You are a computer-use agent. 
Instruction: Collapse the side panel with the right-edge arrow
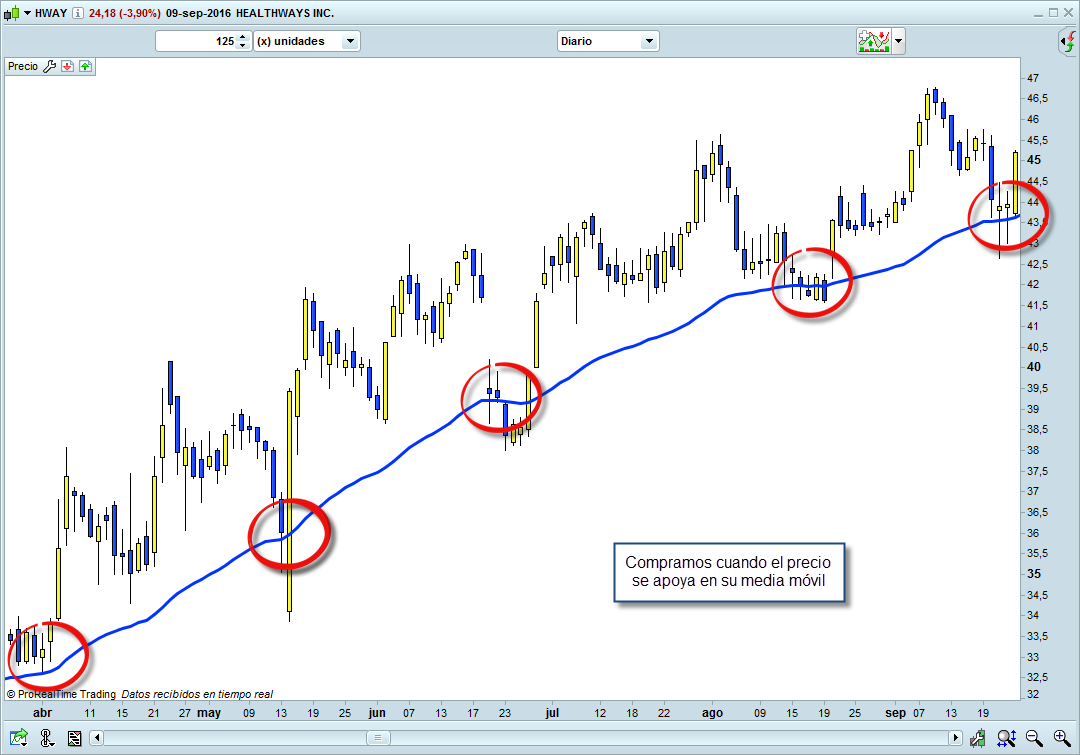[1064, 41]
